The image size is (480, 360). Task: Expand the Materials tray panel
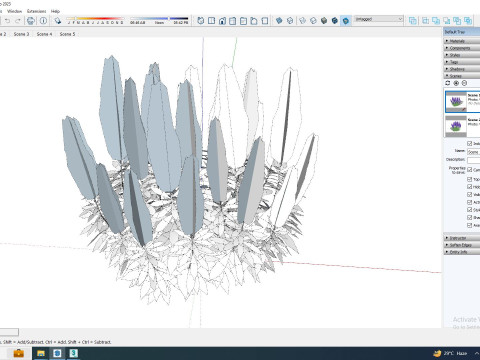click(x=462, y=41)
